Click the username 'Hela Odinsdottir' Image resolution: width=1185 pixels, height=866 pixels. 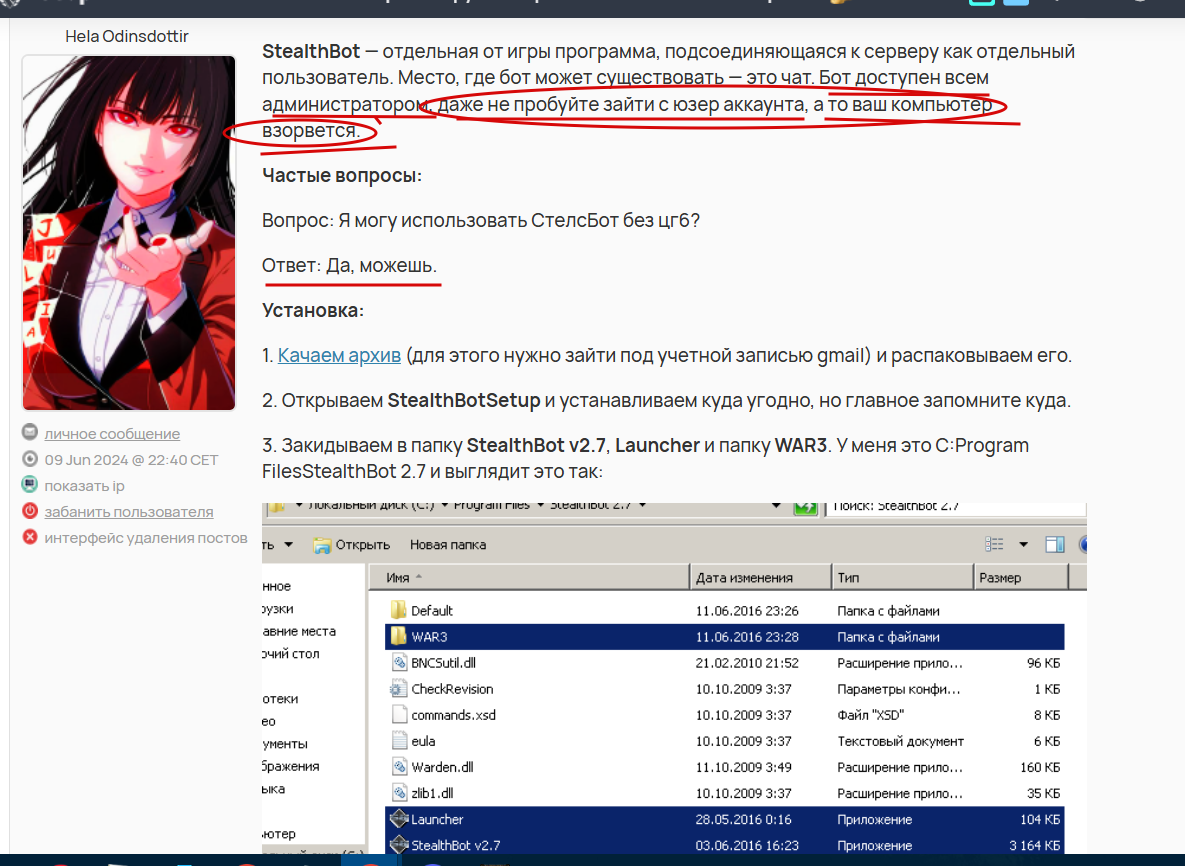pos(127,36)
